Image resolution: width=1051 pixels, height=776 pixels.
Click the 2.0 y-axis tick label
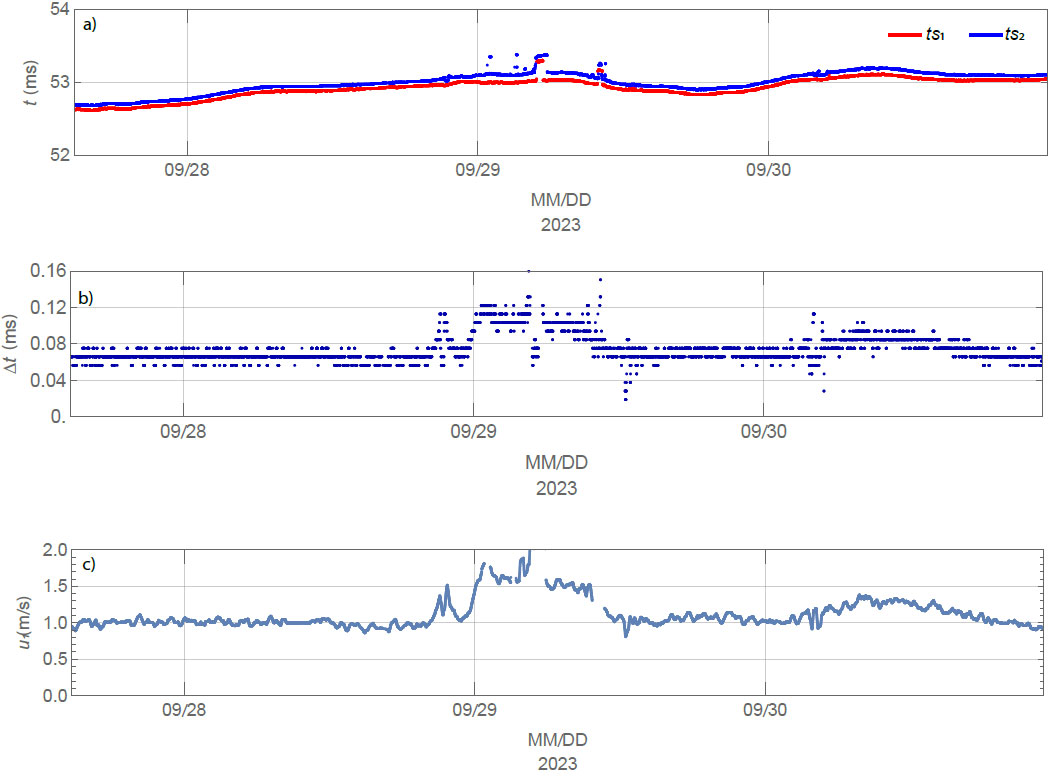coord(56,551)
